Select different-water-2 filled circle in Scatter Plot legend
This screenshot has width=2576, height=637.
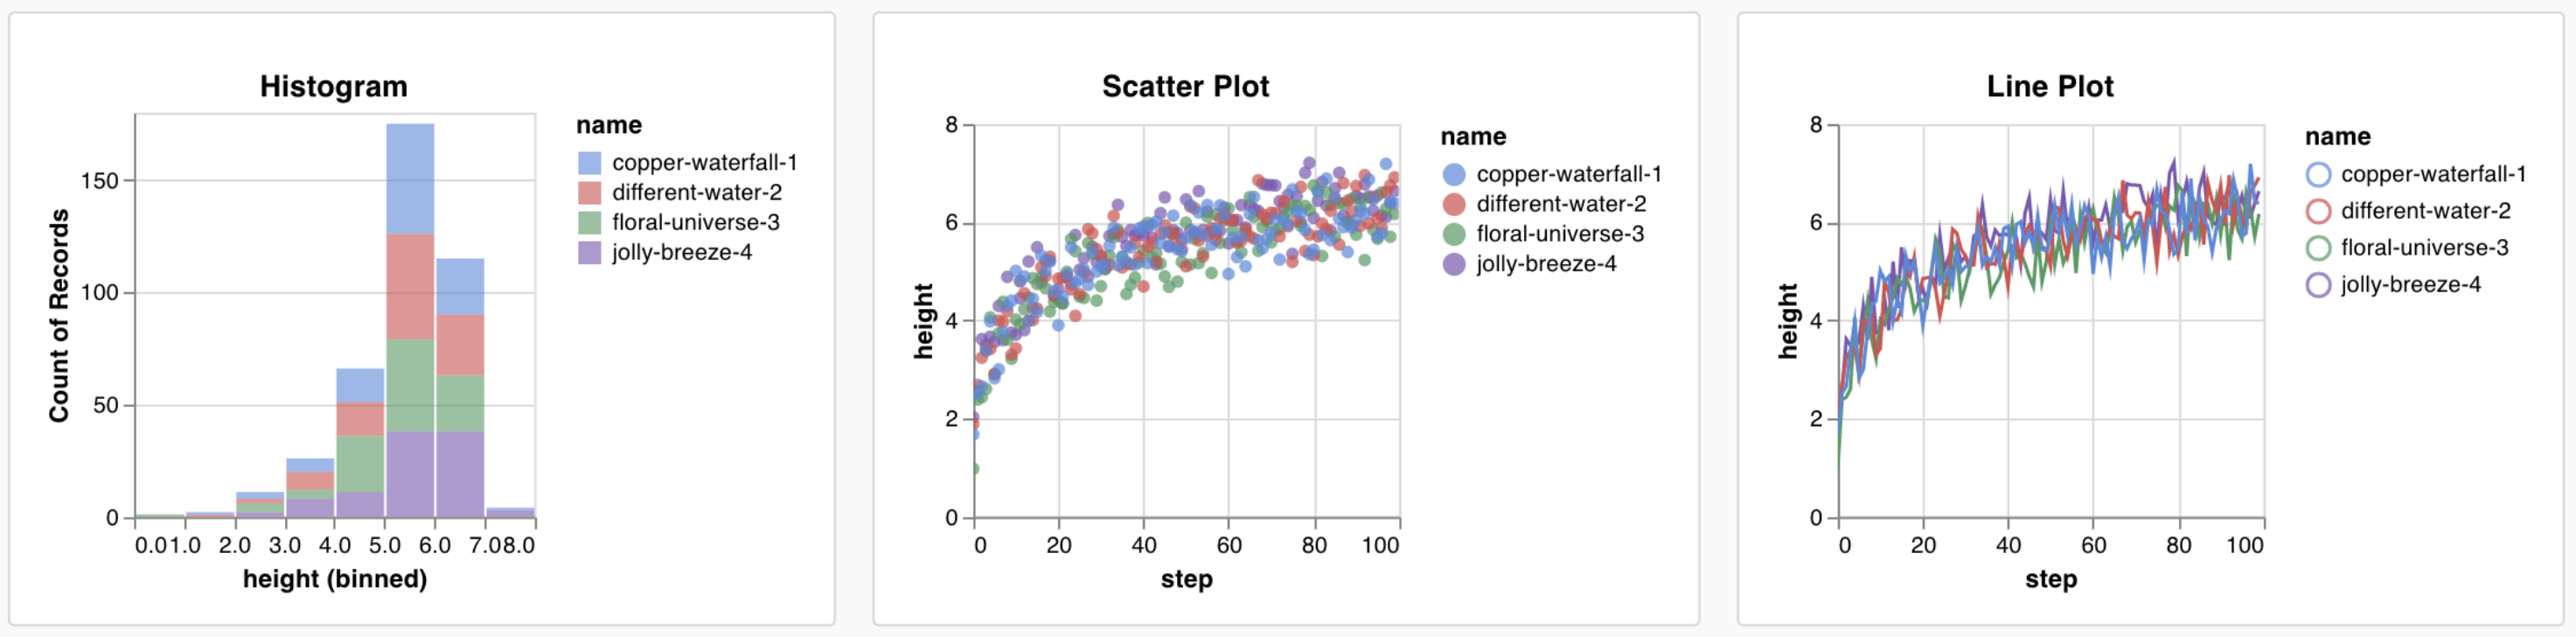pyautogui.click(x=1454, y=205)
